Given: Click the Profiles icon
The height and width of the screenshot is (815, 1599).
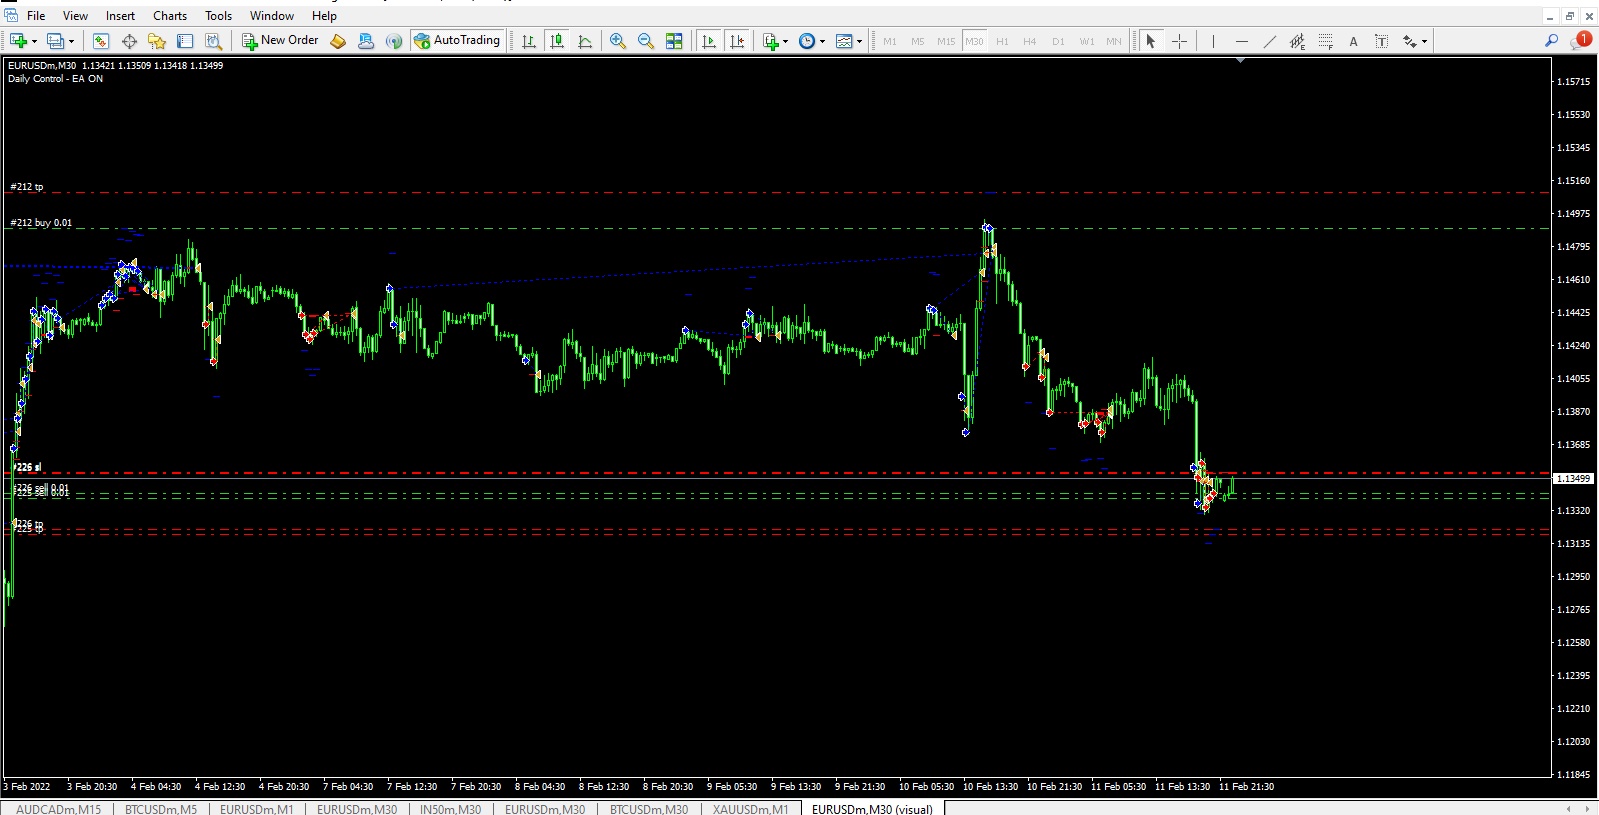Looking at the screenshot, I should pos(55,41).
